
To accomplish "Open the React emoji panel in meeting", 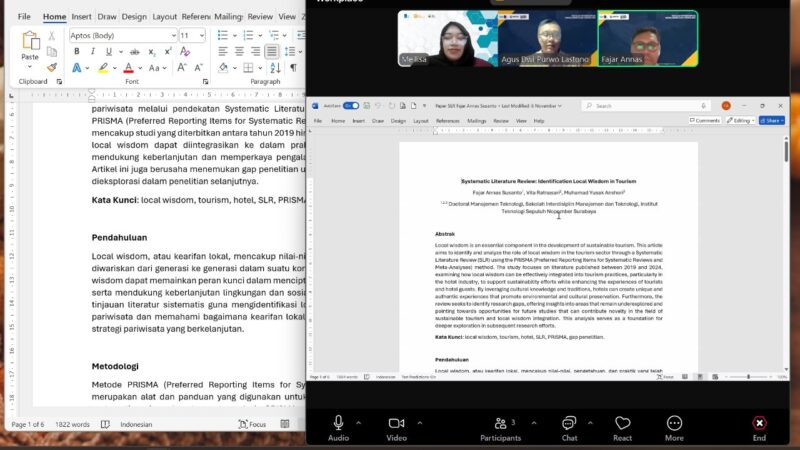I will point(622,428).
